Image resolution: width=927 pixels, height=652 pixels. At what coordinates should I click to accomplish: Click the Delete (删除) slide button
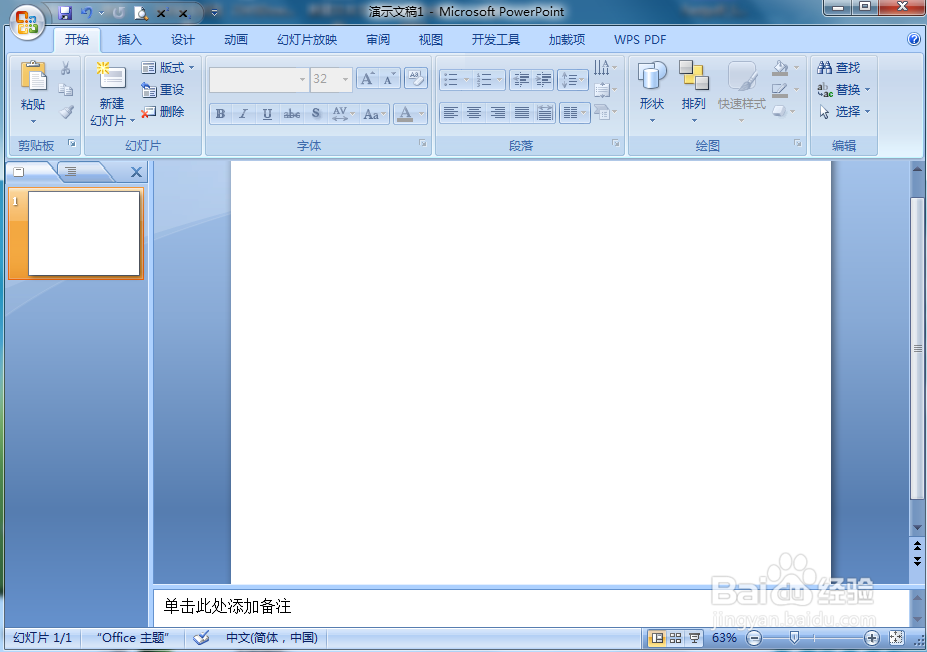click(x=163, y=112)
